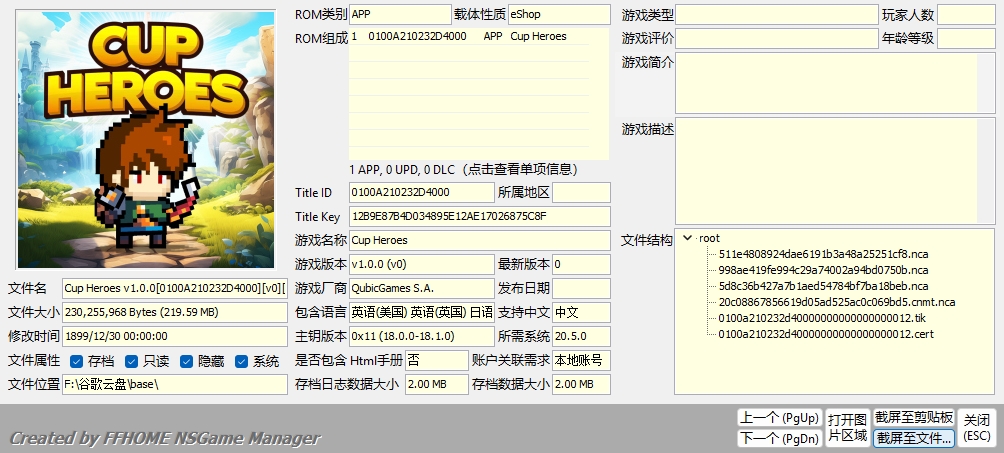Image resolution: width=1004 pixels, height=453 pixels.
Task: Click the Title Key value field
Action: click(479, 216)
